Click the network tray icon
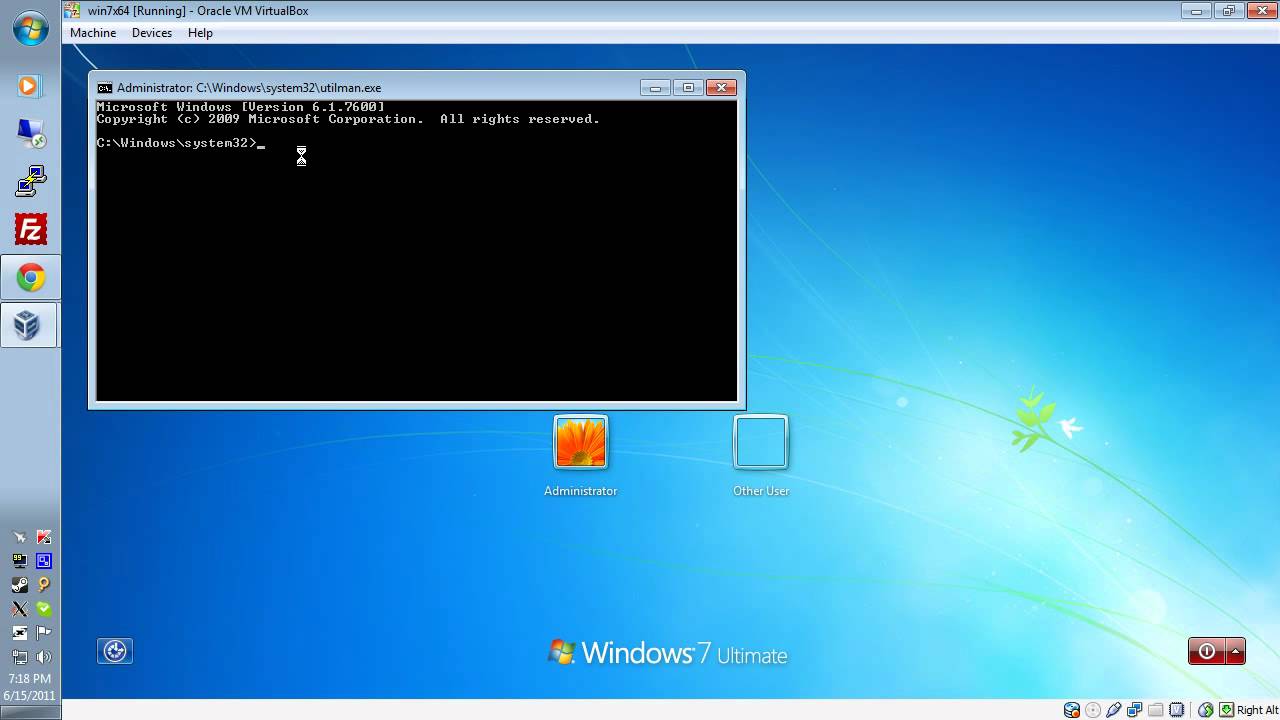The height and width of the screenshot is (720, 1280). point(20,657)
